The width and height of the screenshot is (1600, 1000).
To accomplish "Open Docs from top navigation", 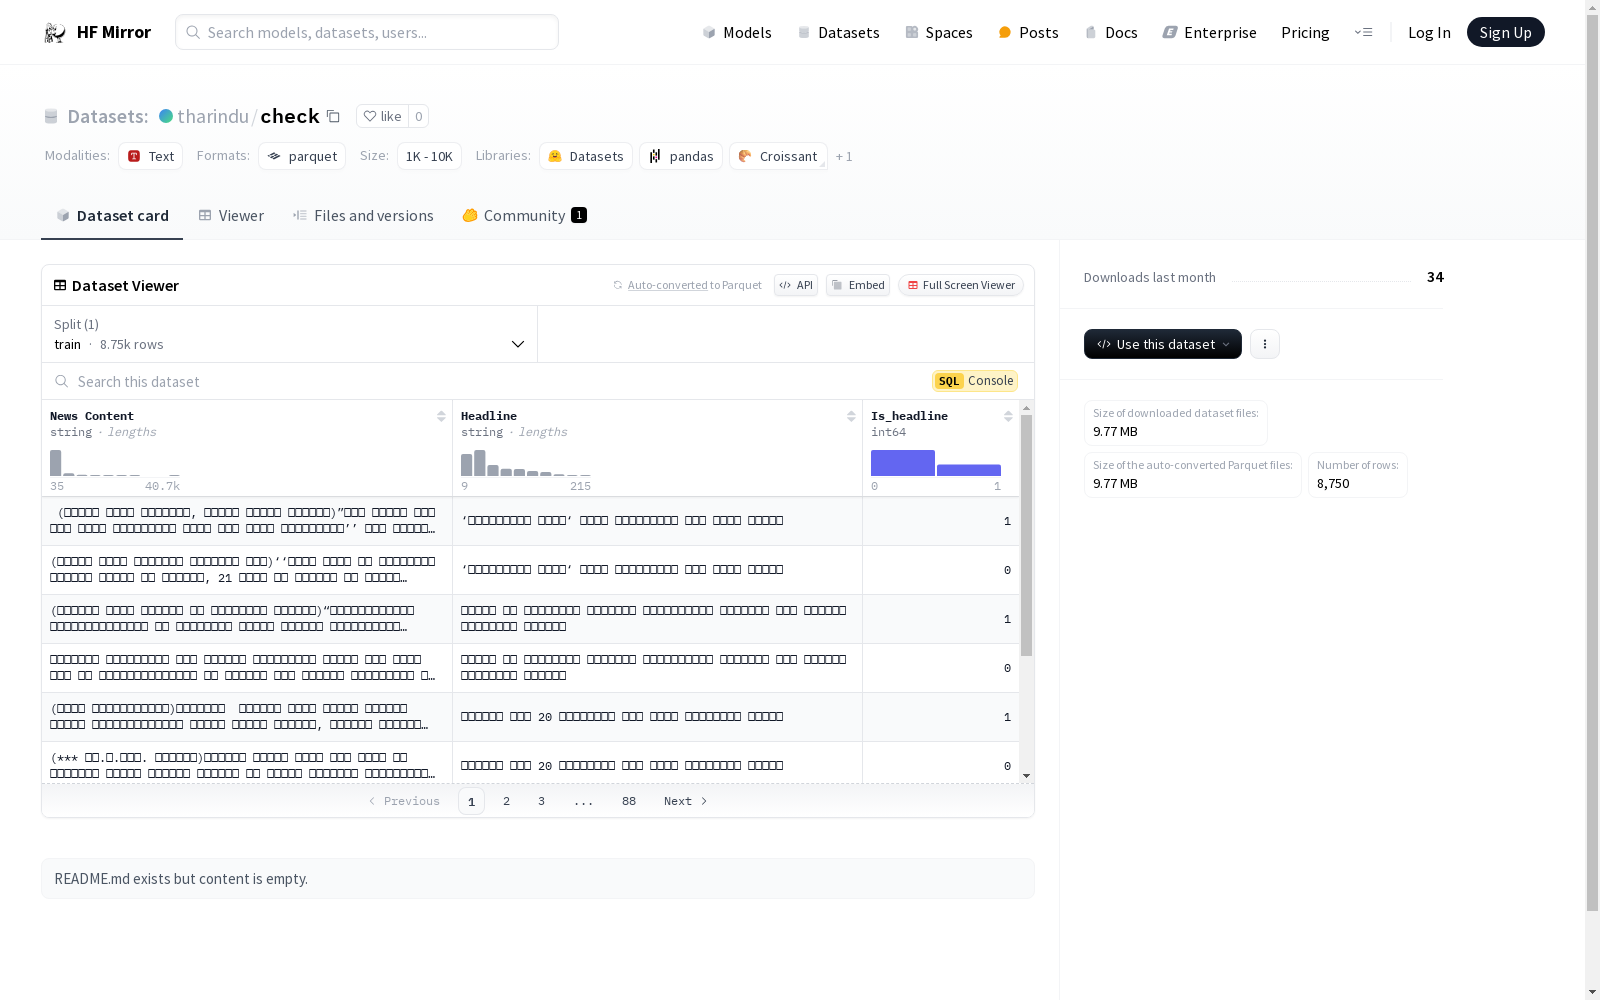I will (1111, 32).
